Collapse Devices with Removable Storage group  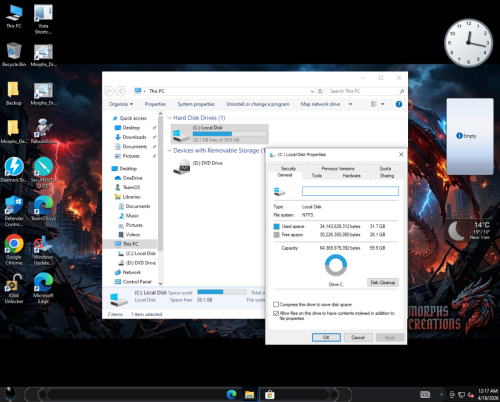[169, 150]
